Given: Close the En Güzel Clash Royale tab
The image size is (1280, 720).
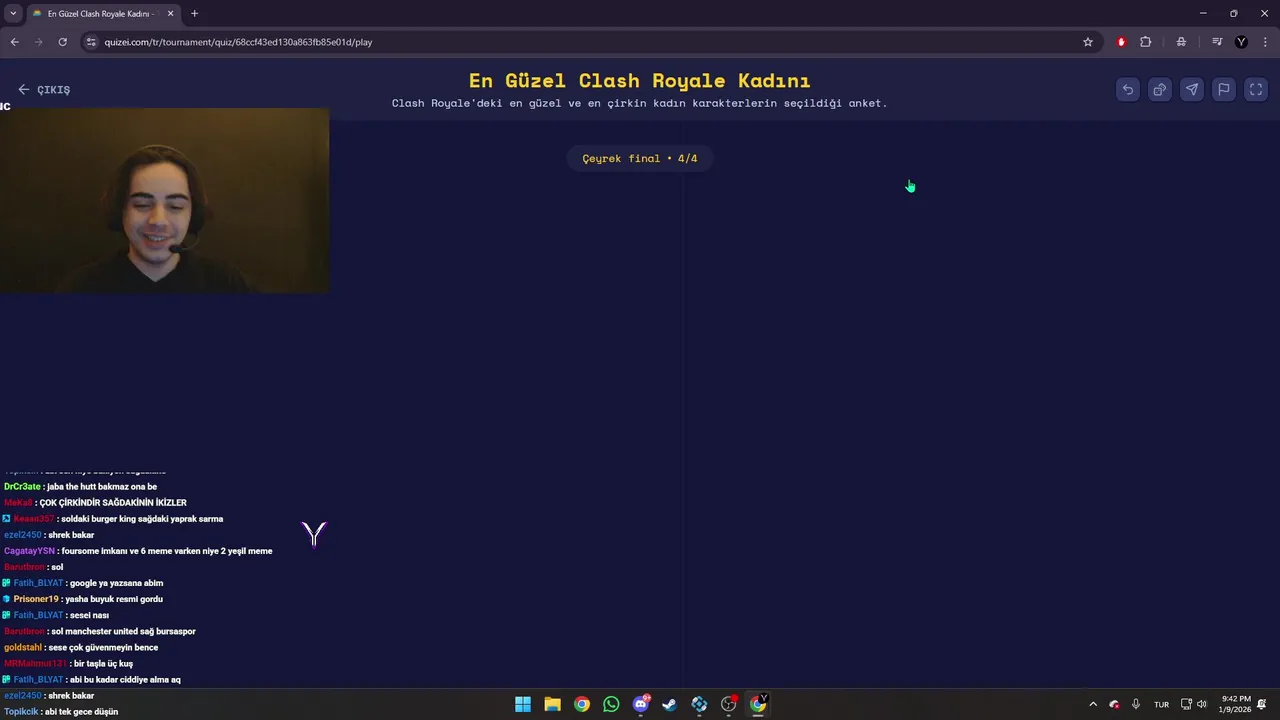Looking at the screenshot, I should (x=170, y=14).
